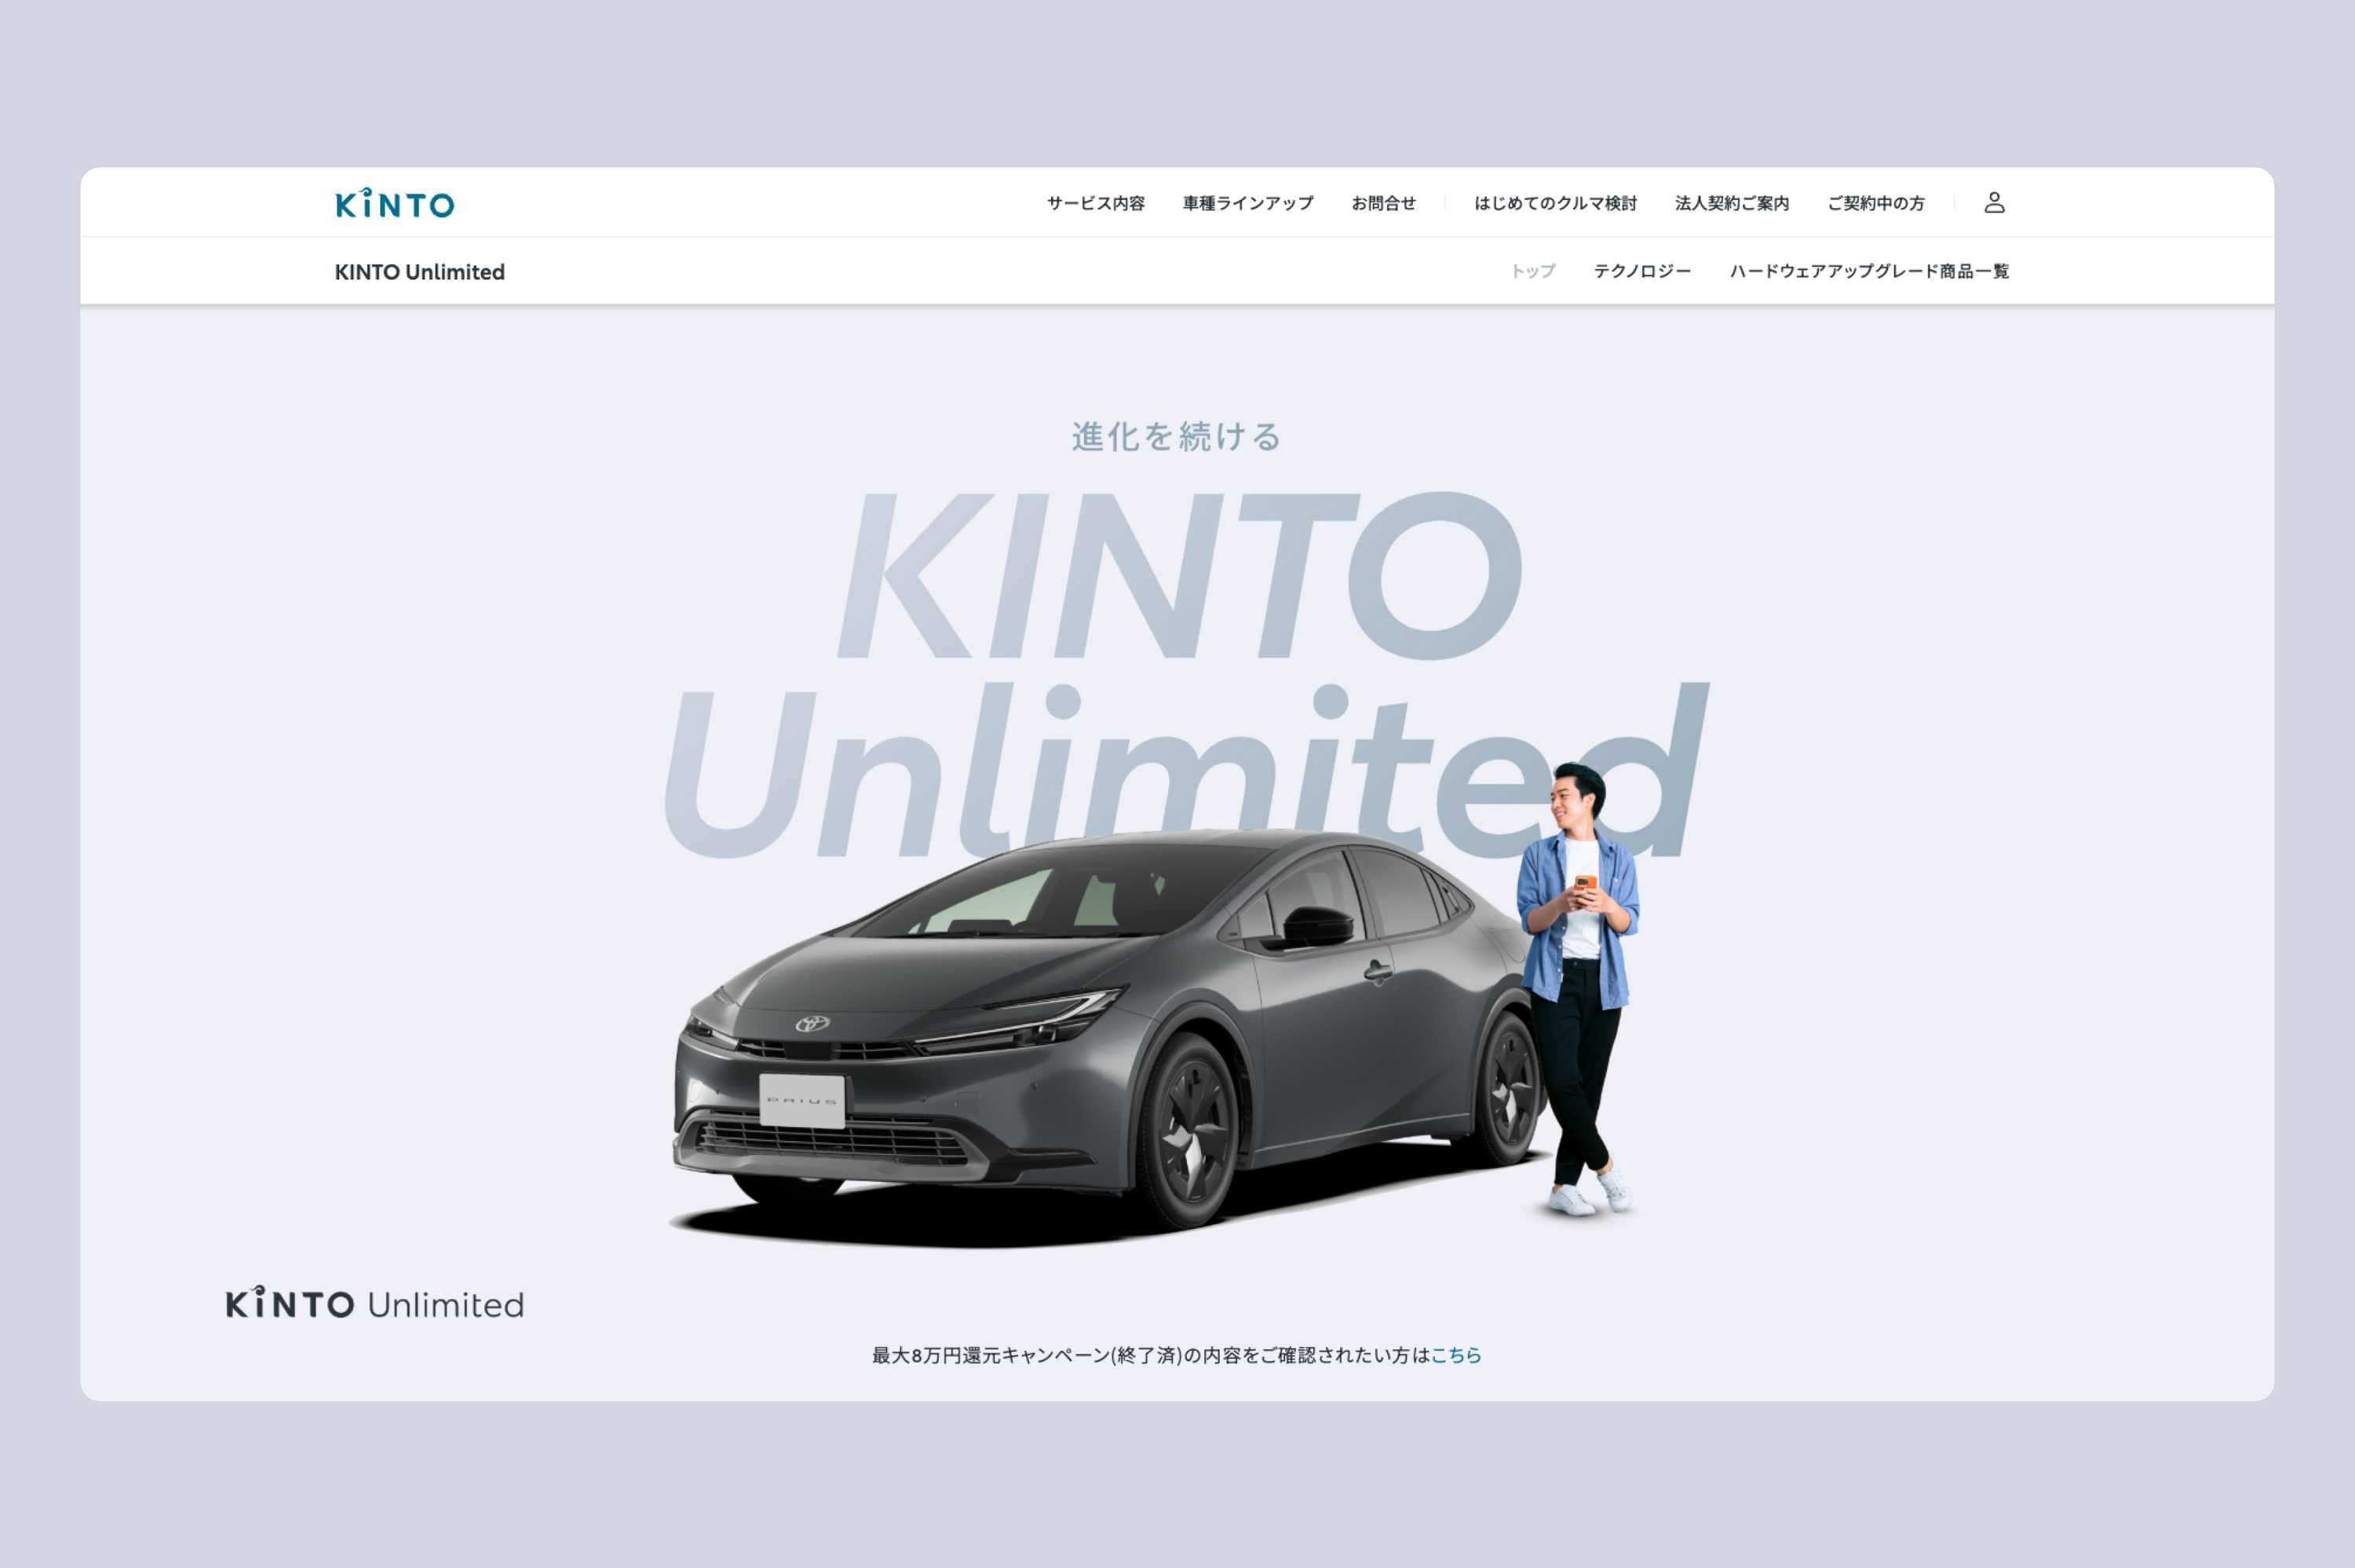Click the 進化を続ける tagline text

coord(1176,436)
